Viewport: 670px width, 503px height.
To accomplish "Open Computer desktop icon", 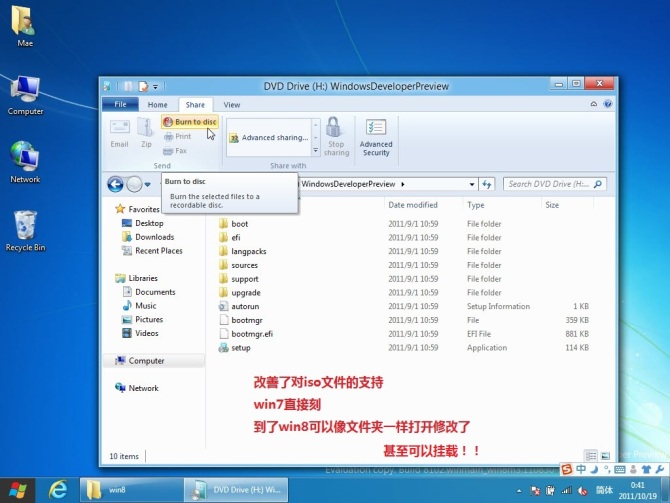I will 25,96.
